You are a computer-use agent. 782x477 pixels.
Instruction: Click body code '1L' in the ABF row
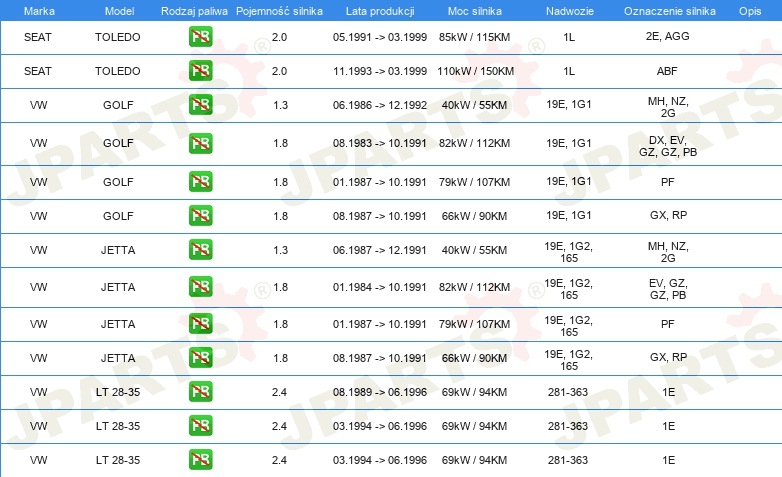pos(569,71)
